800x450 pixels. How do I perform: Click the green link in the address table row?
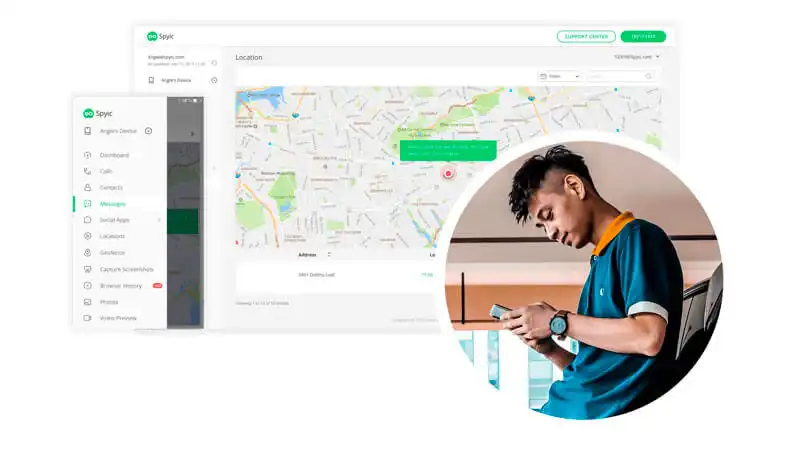click(427, 275)
